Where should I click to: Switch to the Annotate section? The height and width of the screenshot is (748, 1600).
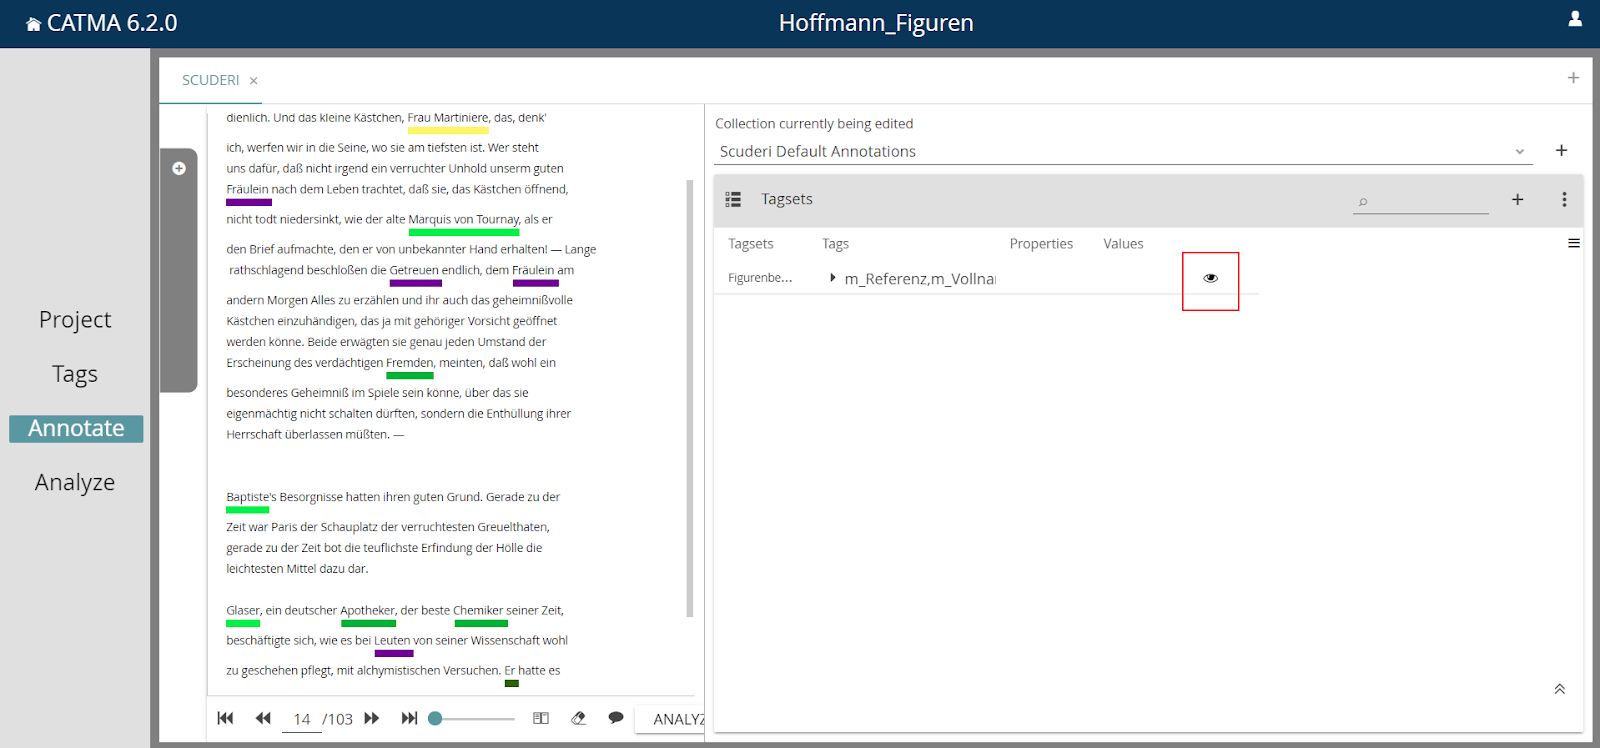[76, 428]
